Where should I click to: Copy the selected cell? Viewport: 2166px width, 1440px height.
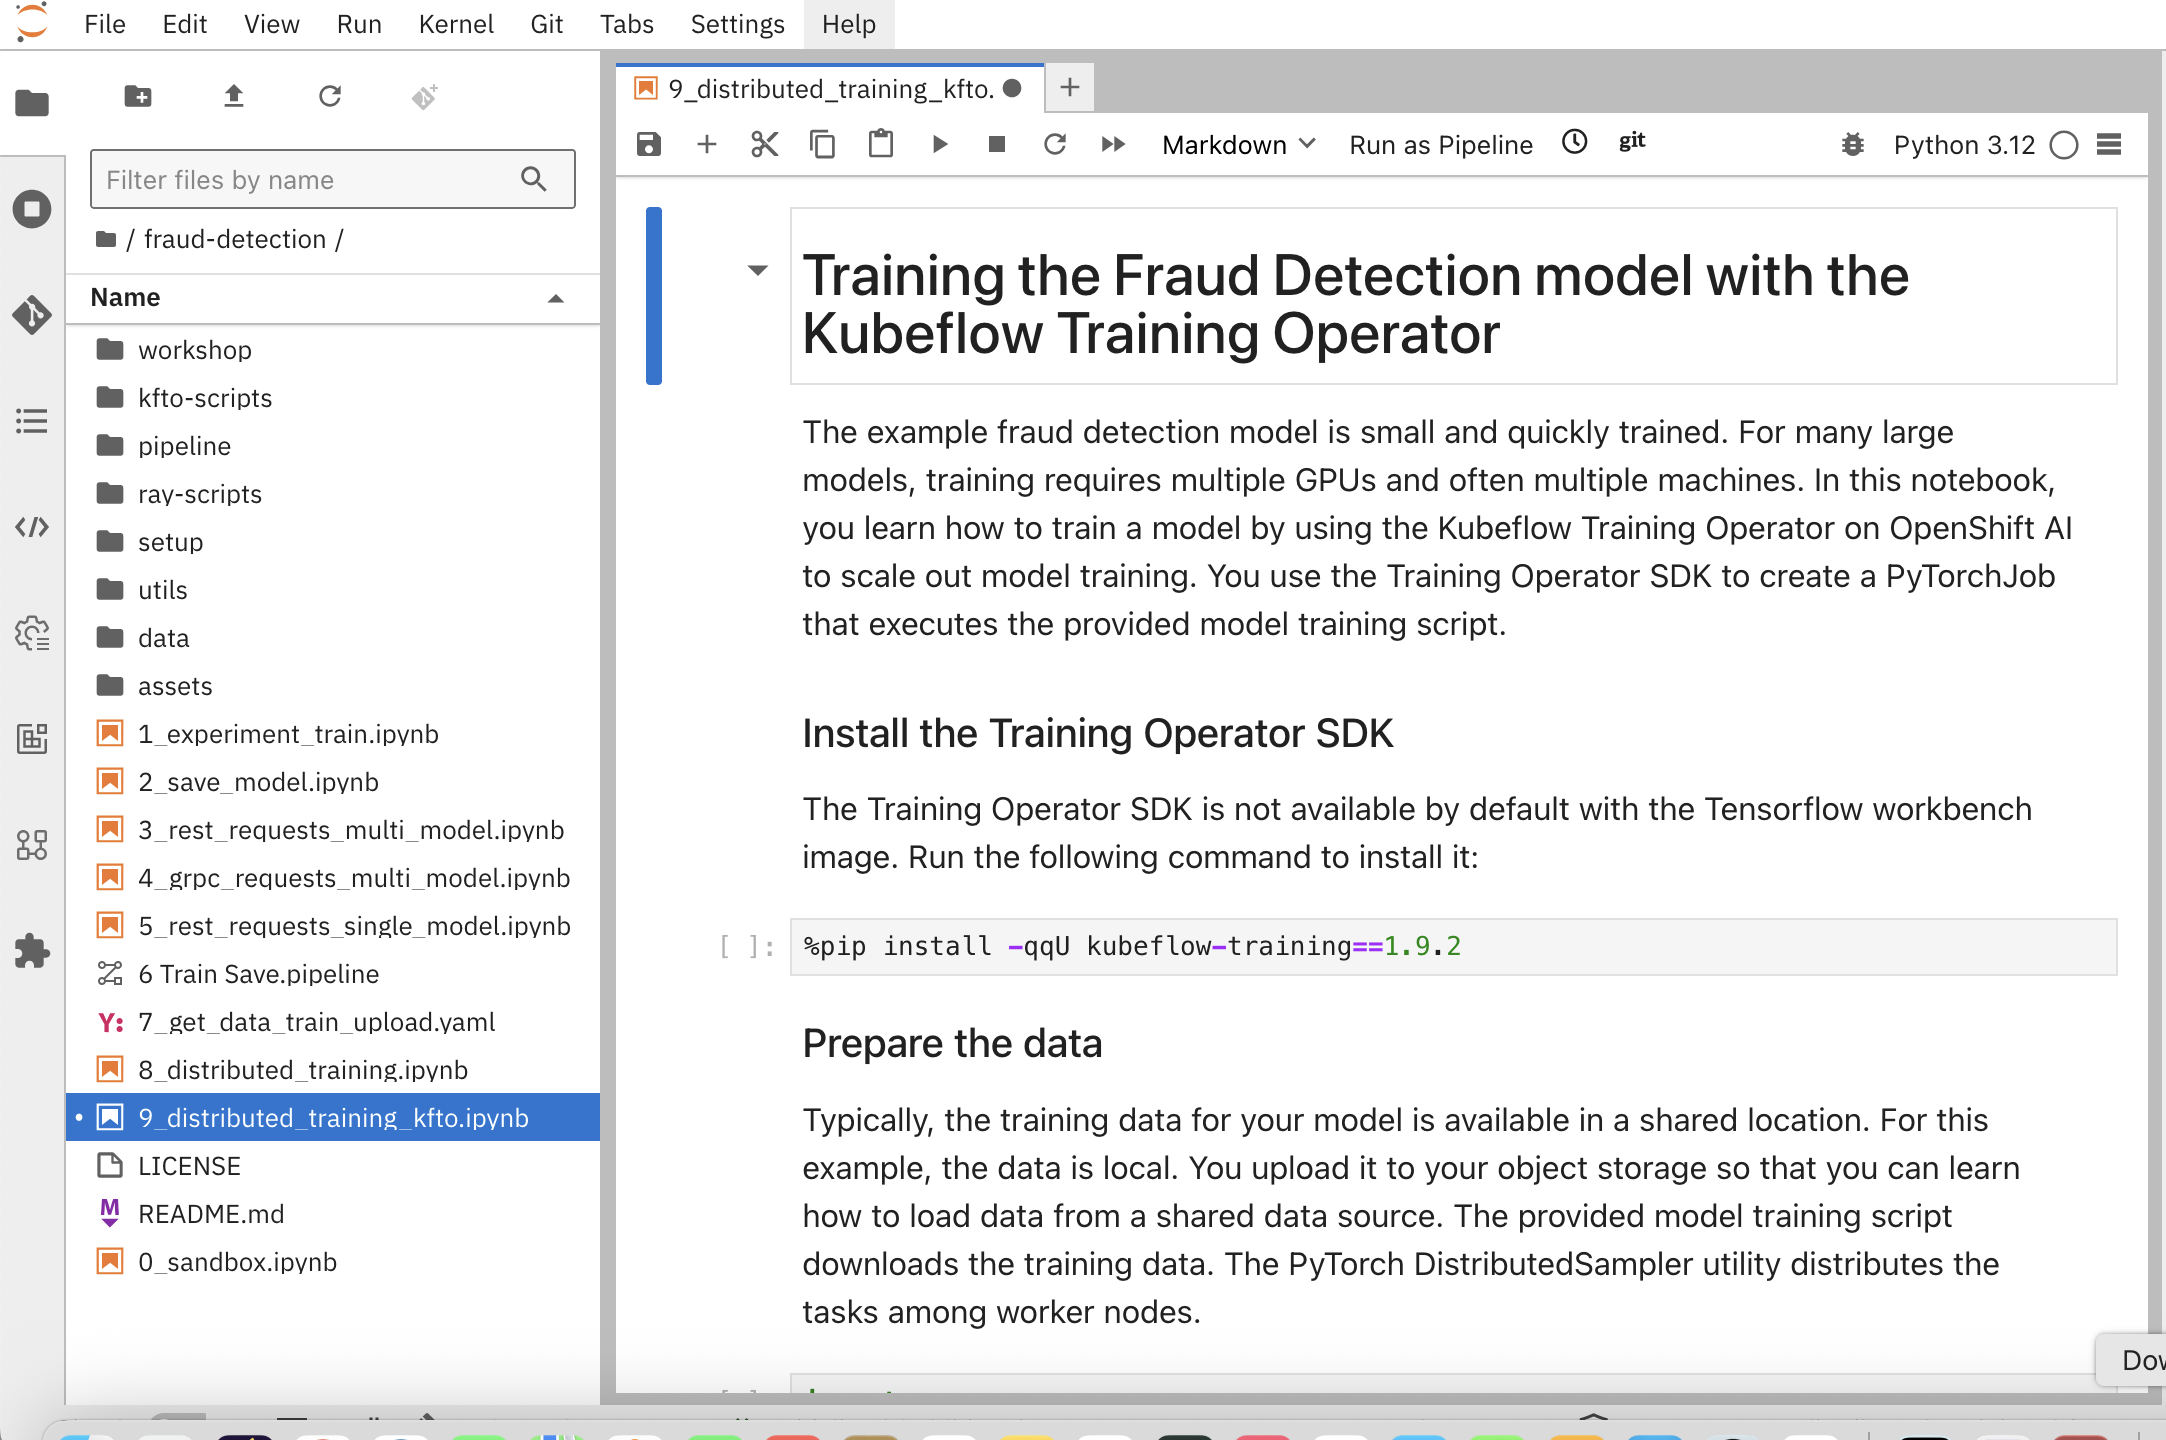tap(823, 145)
